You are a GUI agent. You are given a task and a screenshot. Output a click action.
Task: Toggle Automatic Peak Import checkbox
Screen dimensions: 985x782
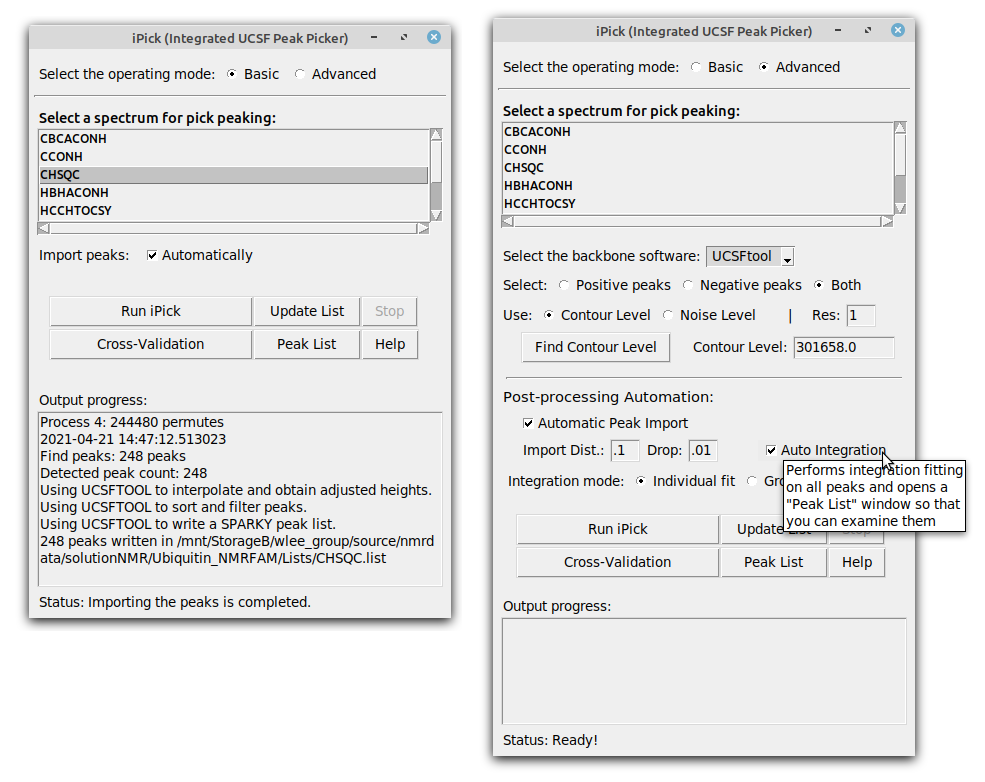[528, 423]
